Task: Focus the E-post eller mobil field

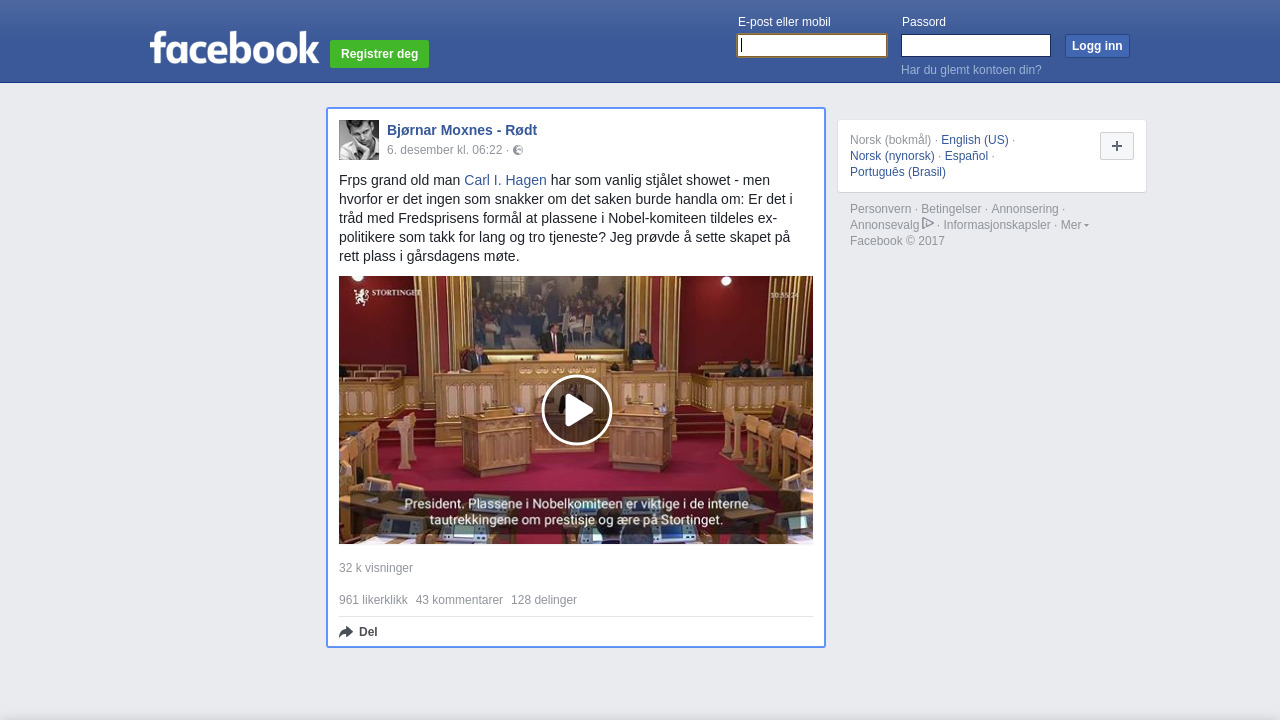Action: click(812, 46)
